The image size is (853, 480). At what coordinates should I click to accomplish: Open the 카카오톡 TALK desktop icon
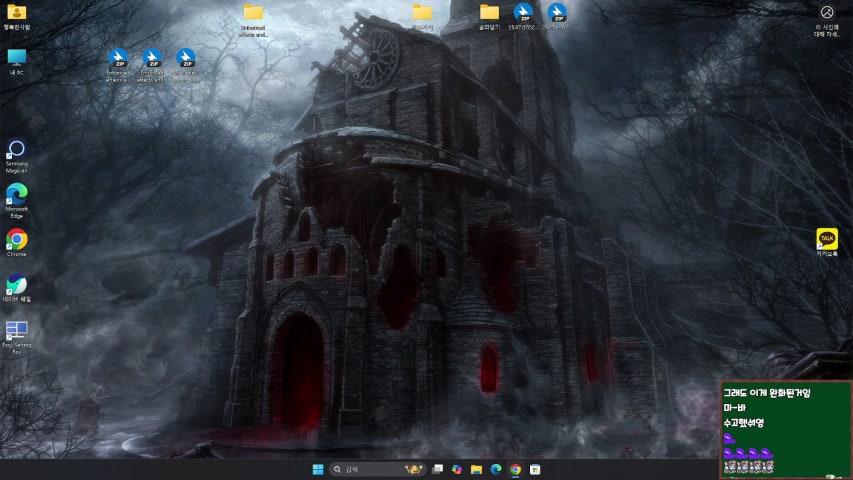click(x=827, y=242)
